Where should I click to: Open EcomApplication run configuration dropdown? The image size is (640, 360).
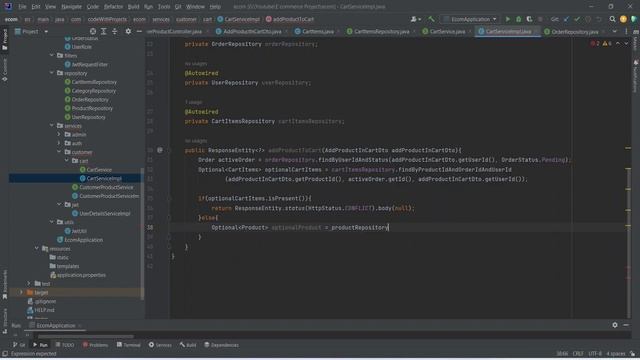(470, 19)
